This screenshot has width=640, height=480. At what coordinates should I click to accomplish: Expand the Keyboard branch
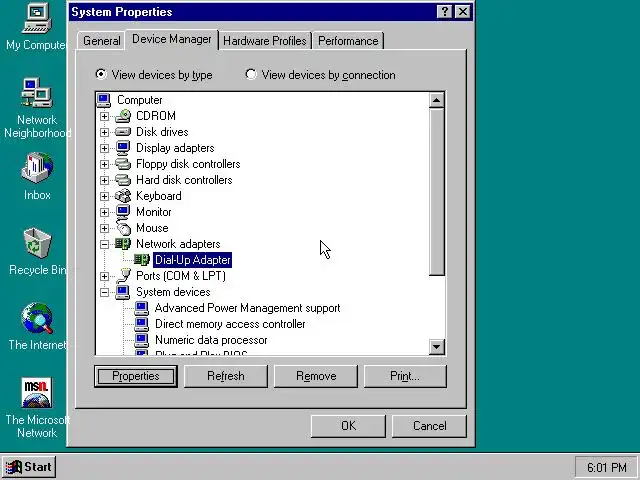[104, 196]
